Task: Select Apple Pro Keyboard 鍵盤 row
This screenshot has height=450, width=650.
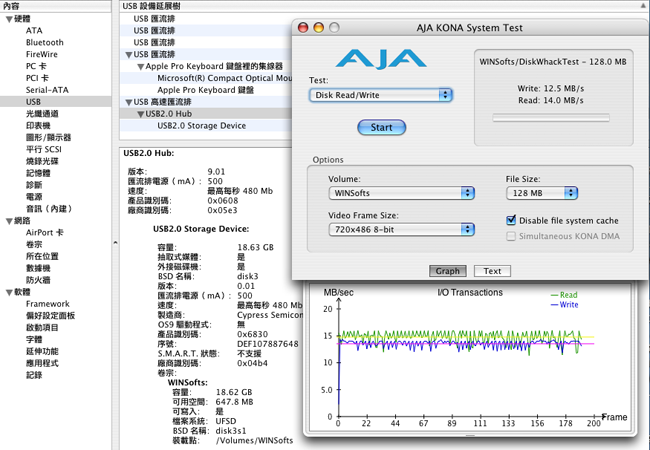Action: click(x=206, y=90)
